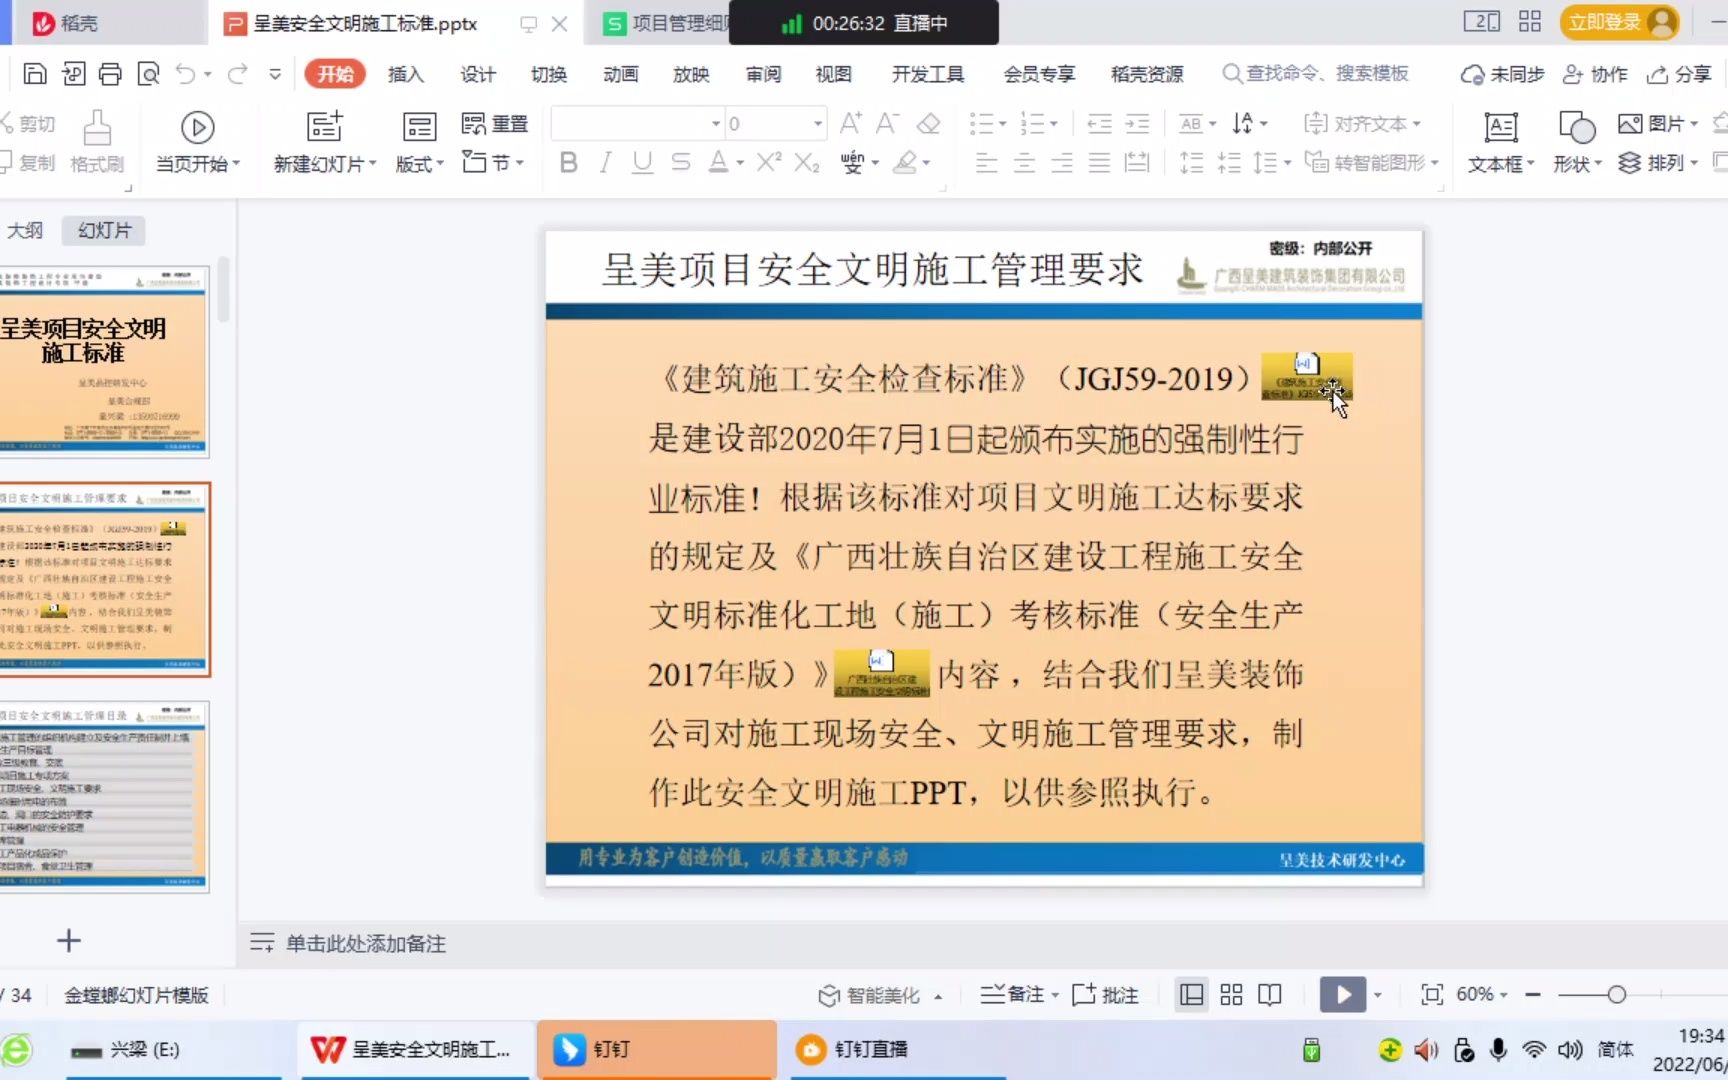The width and height of the screenshot is (1728, 1080).
Task: Switch to Slide Sorter view icon
Action: click(x=1231, y=995)
